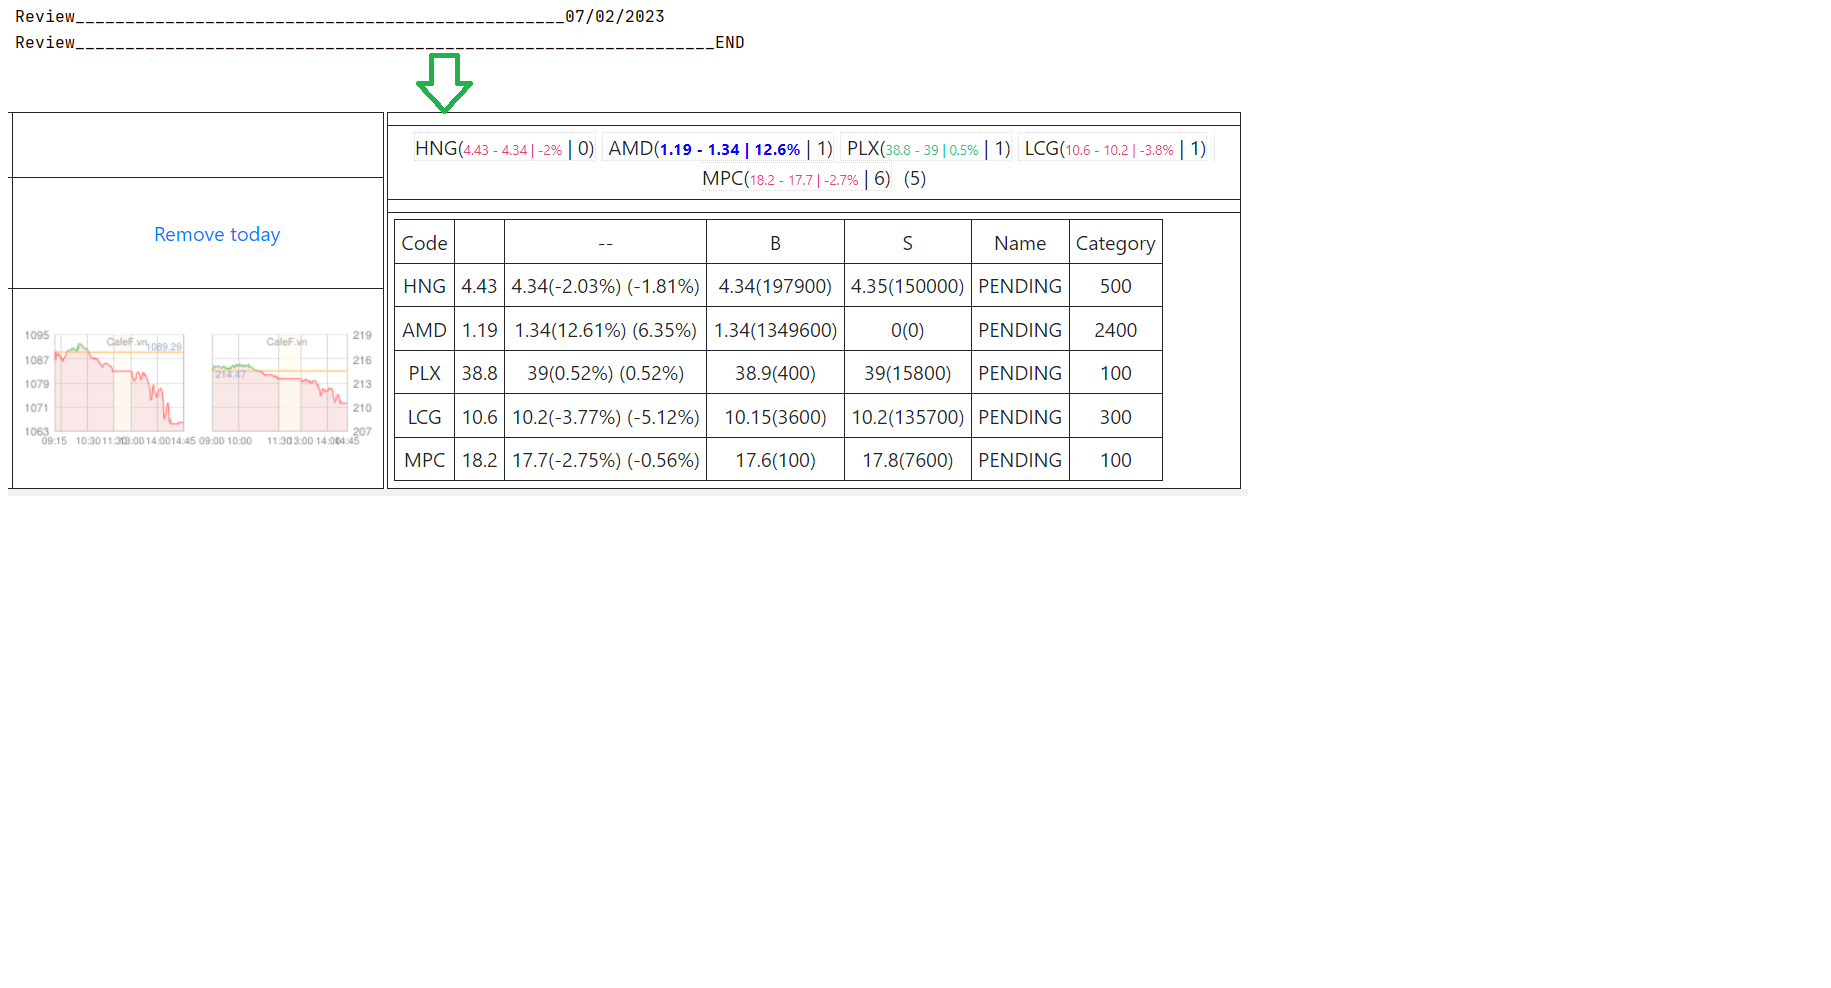Click the B column header
The width and height of the screenshot is (1831, 988).
[x=775, y=243]
